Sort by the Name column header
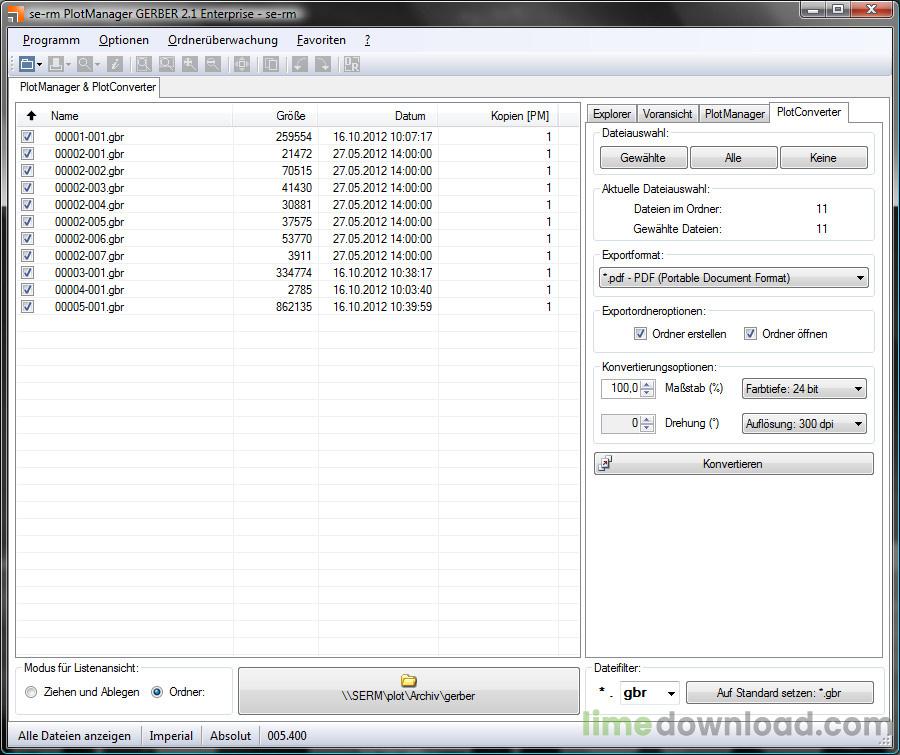 (x=139, y=115)
